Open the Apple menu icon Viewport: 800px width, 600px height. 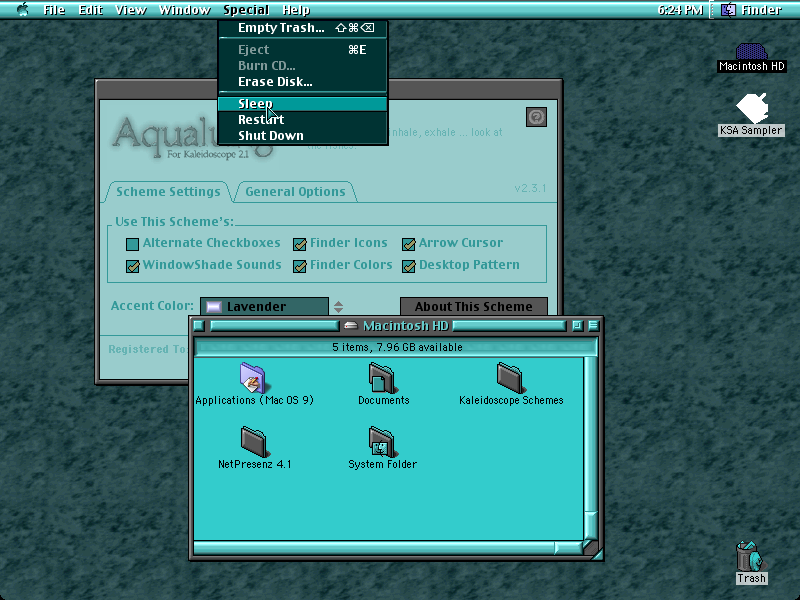22,9
